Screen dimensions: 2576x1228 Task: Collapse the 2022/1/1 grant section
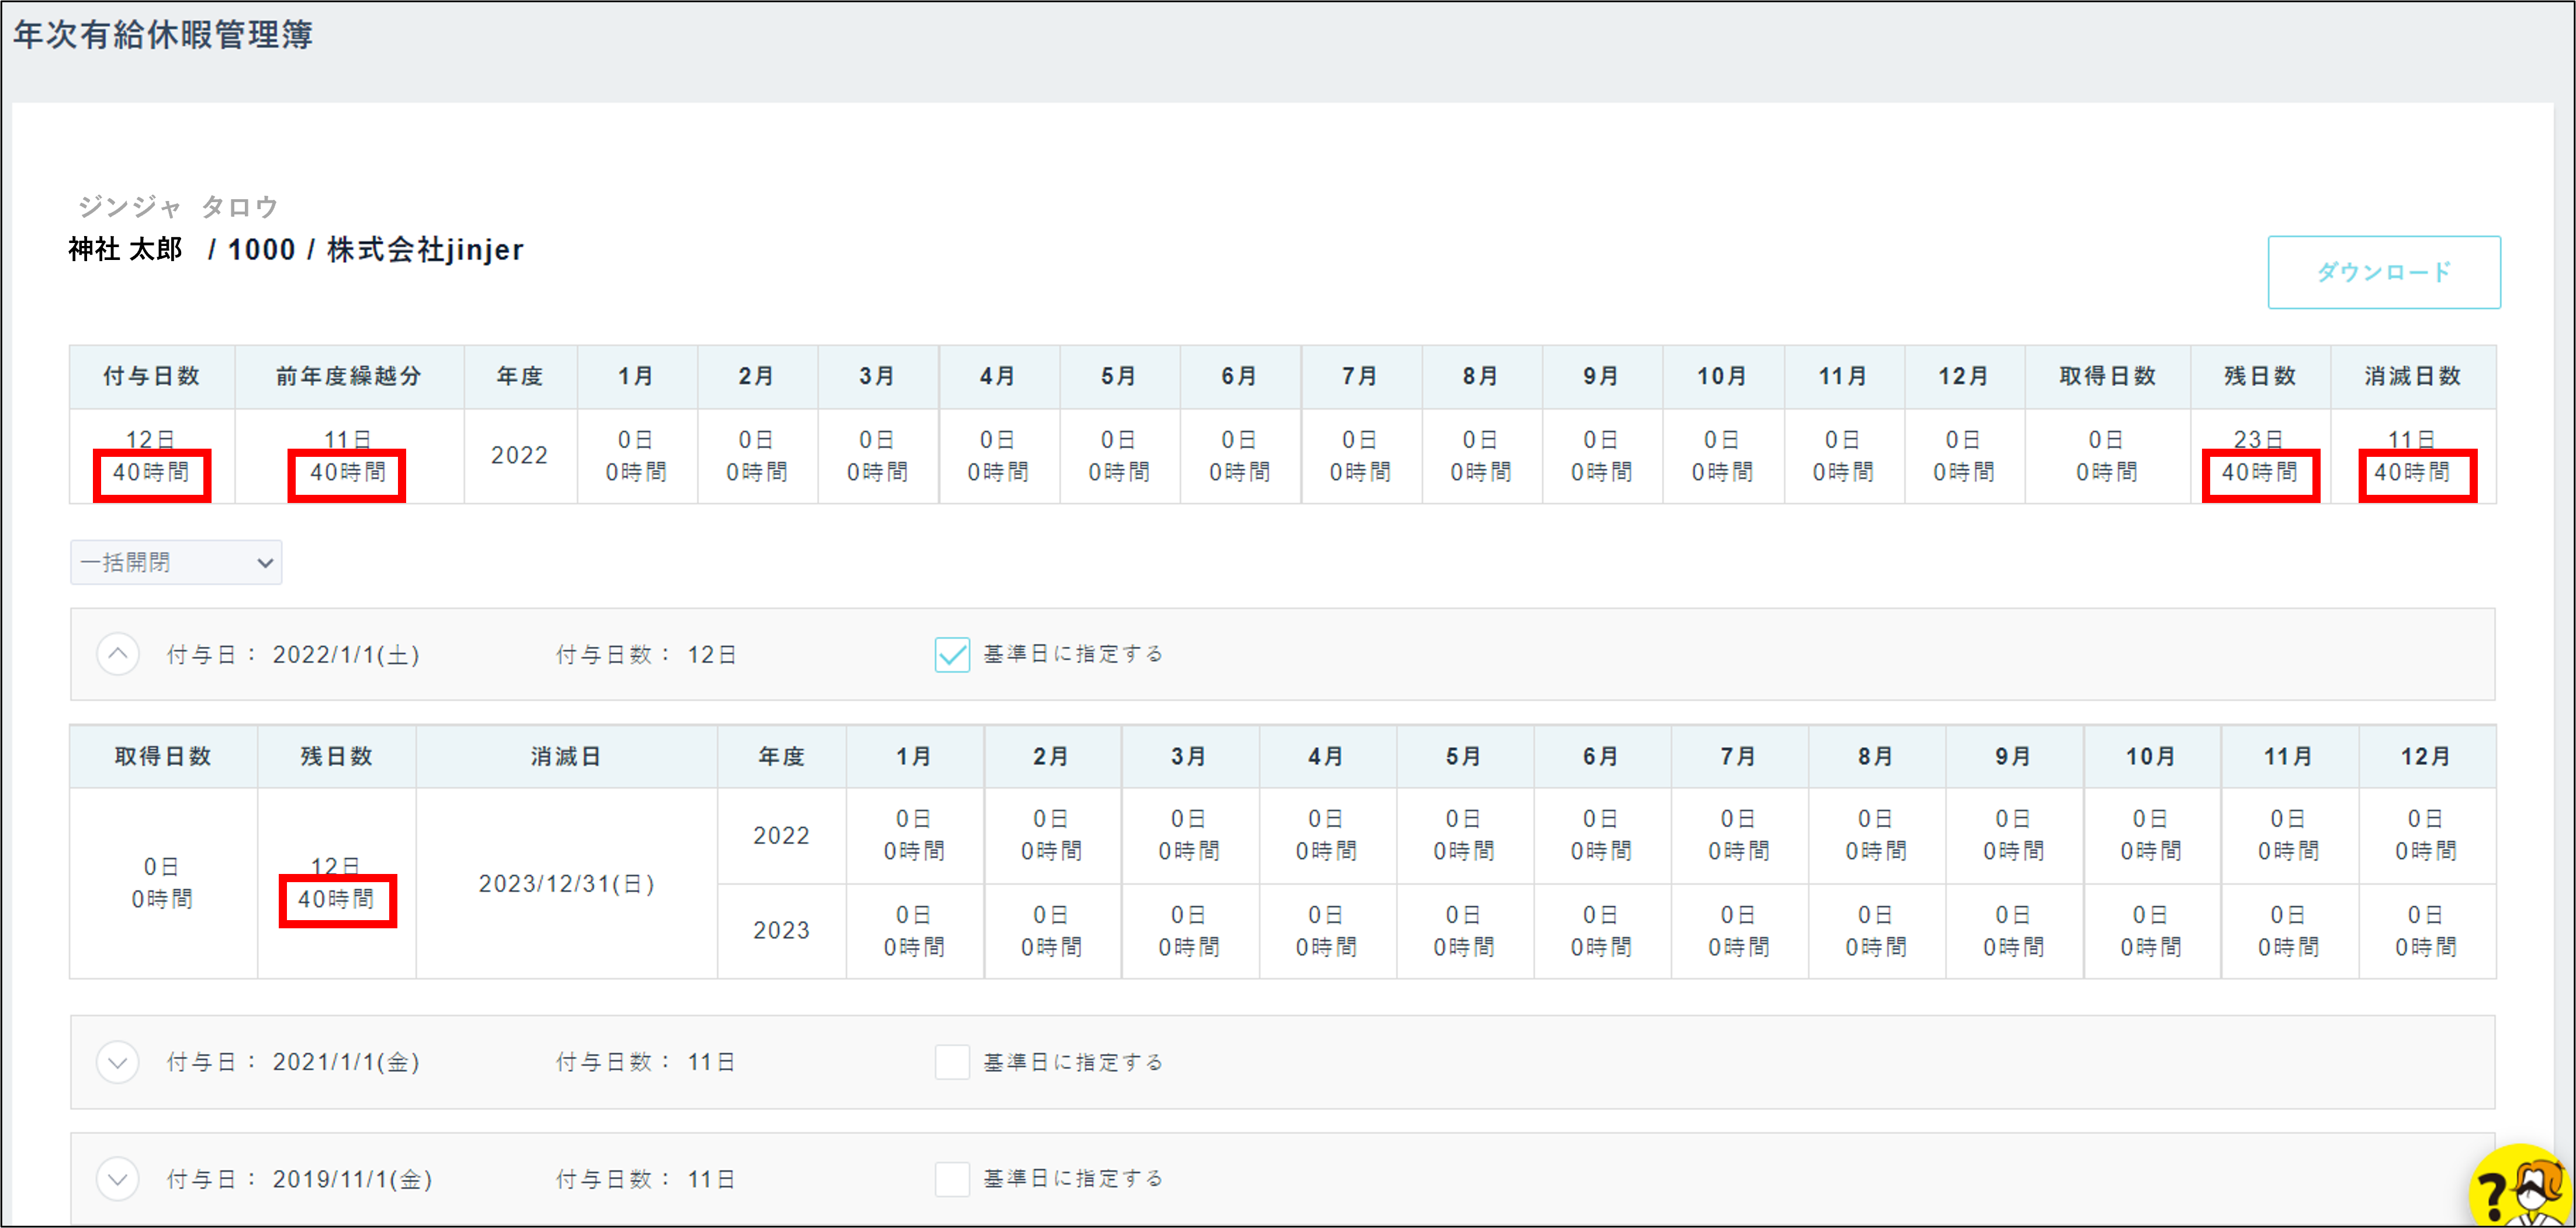pyautogui.click(x=118, y=654)
